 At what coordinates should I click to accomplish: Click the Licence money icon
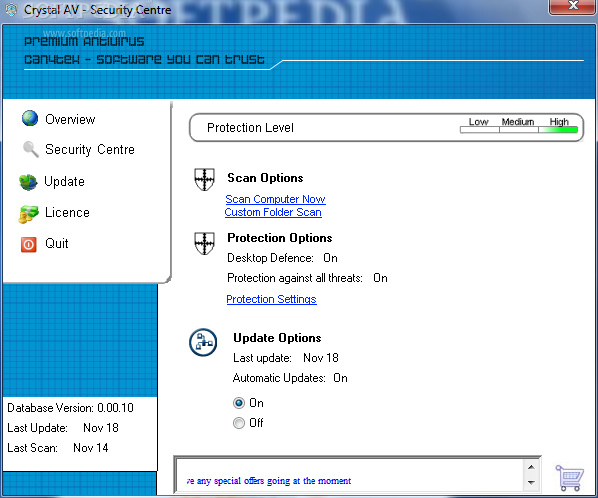coord(29,214)
